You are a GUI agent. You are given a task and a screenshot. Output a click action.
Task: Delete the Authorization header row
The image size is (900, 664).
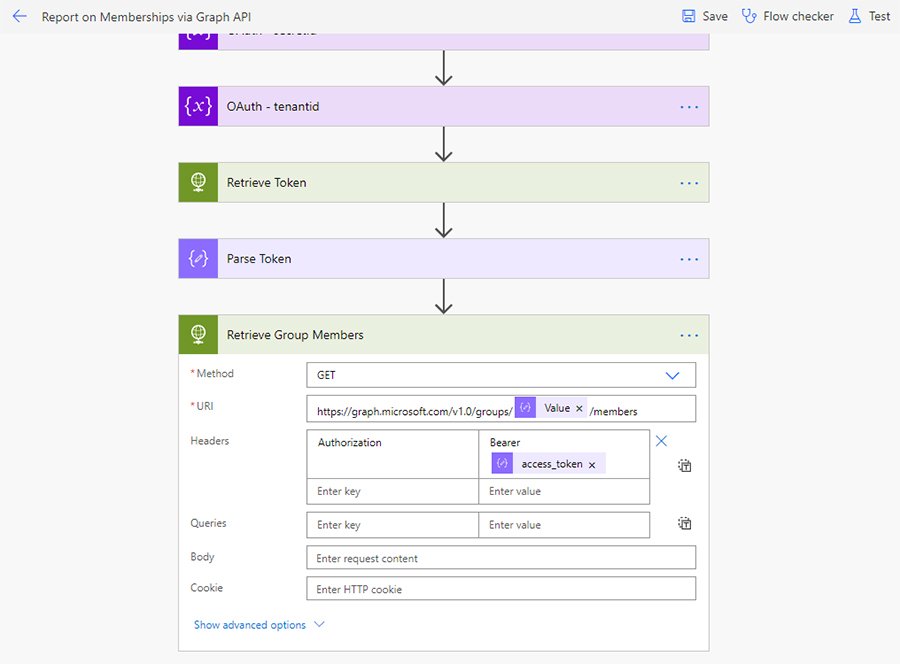tap(661, 440)
